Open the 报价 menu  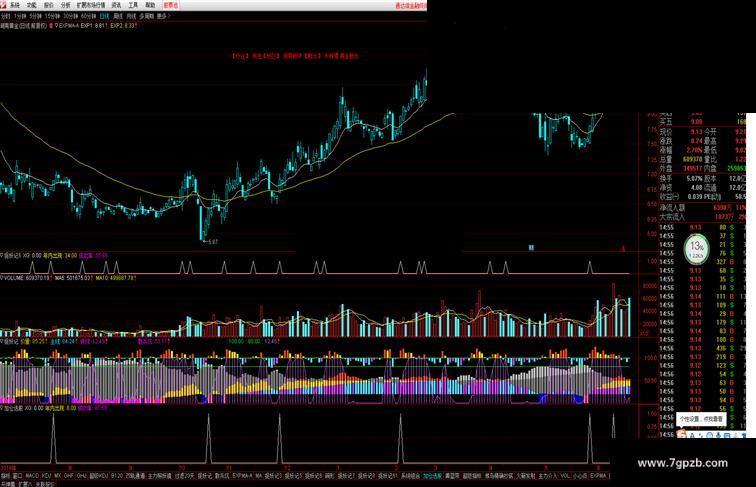click(x=48, y=5)
